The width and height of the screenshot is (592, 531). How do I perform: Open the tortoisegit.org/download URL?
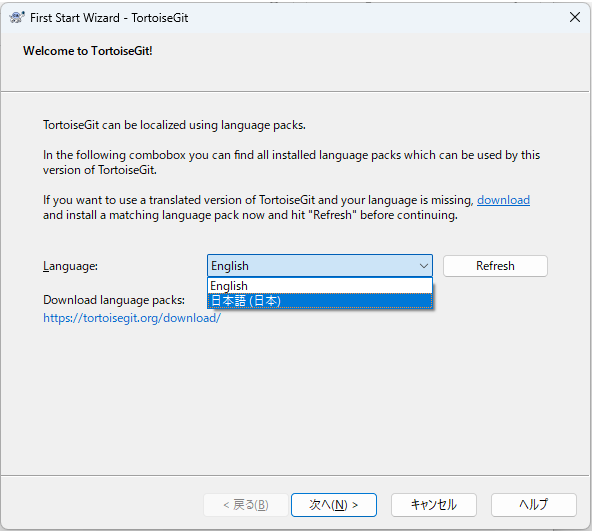pyautogui.click(x=132, y=318)
